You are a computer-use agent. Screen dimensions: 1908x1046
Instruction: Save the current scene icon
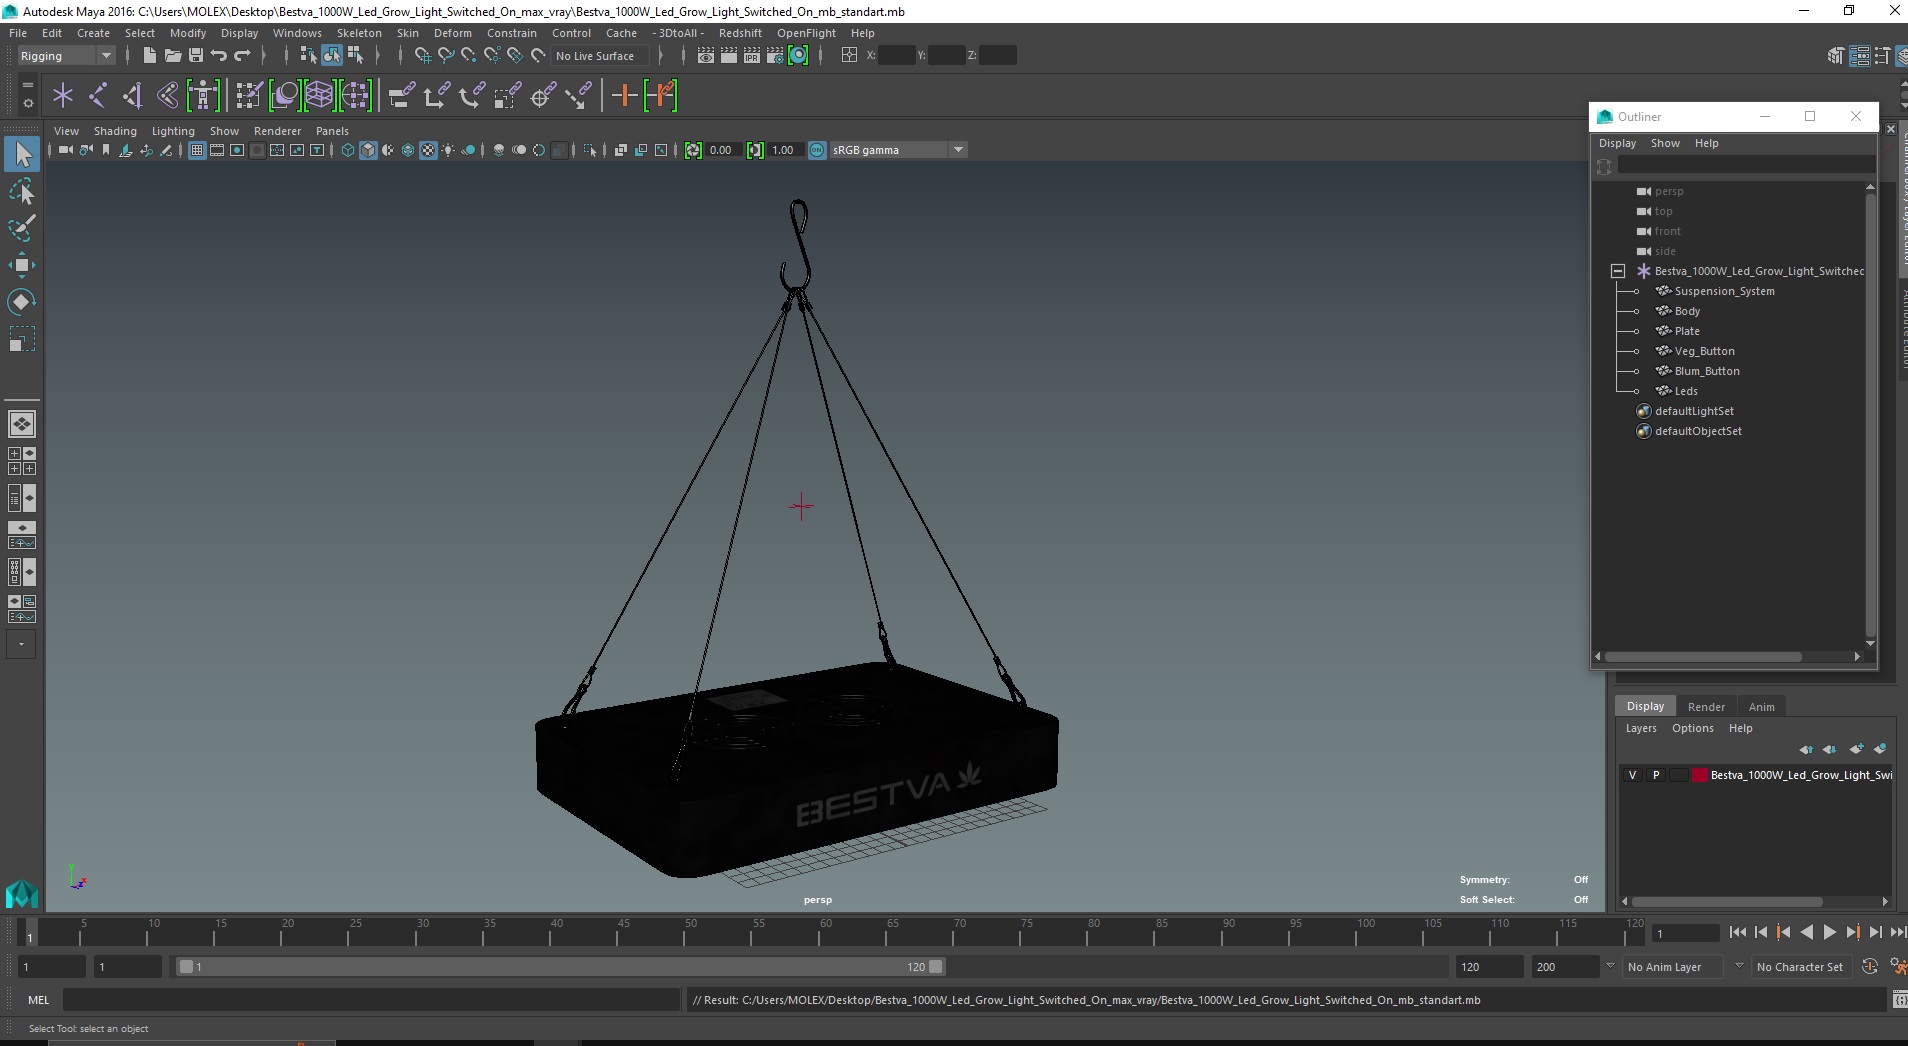(196, 56)
